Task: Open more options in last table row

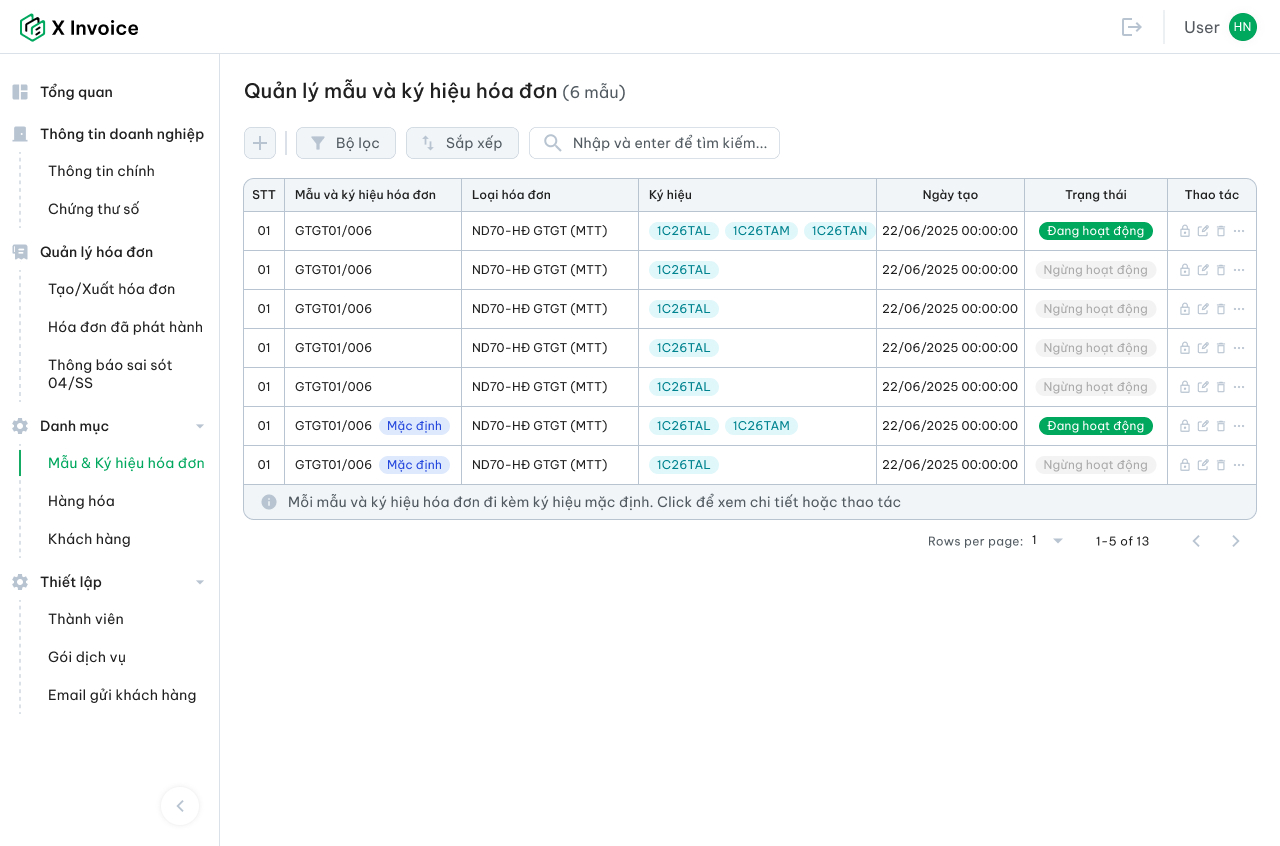Action: point(1239,465)
